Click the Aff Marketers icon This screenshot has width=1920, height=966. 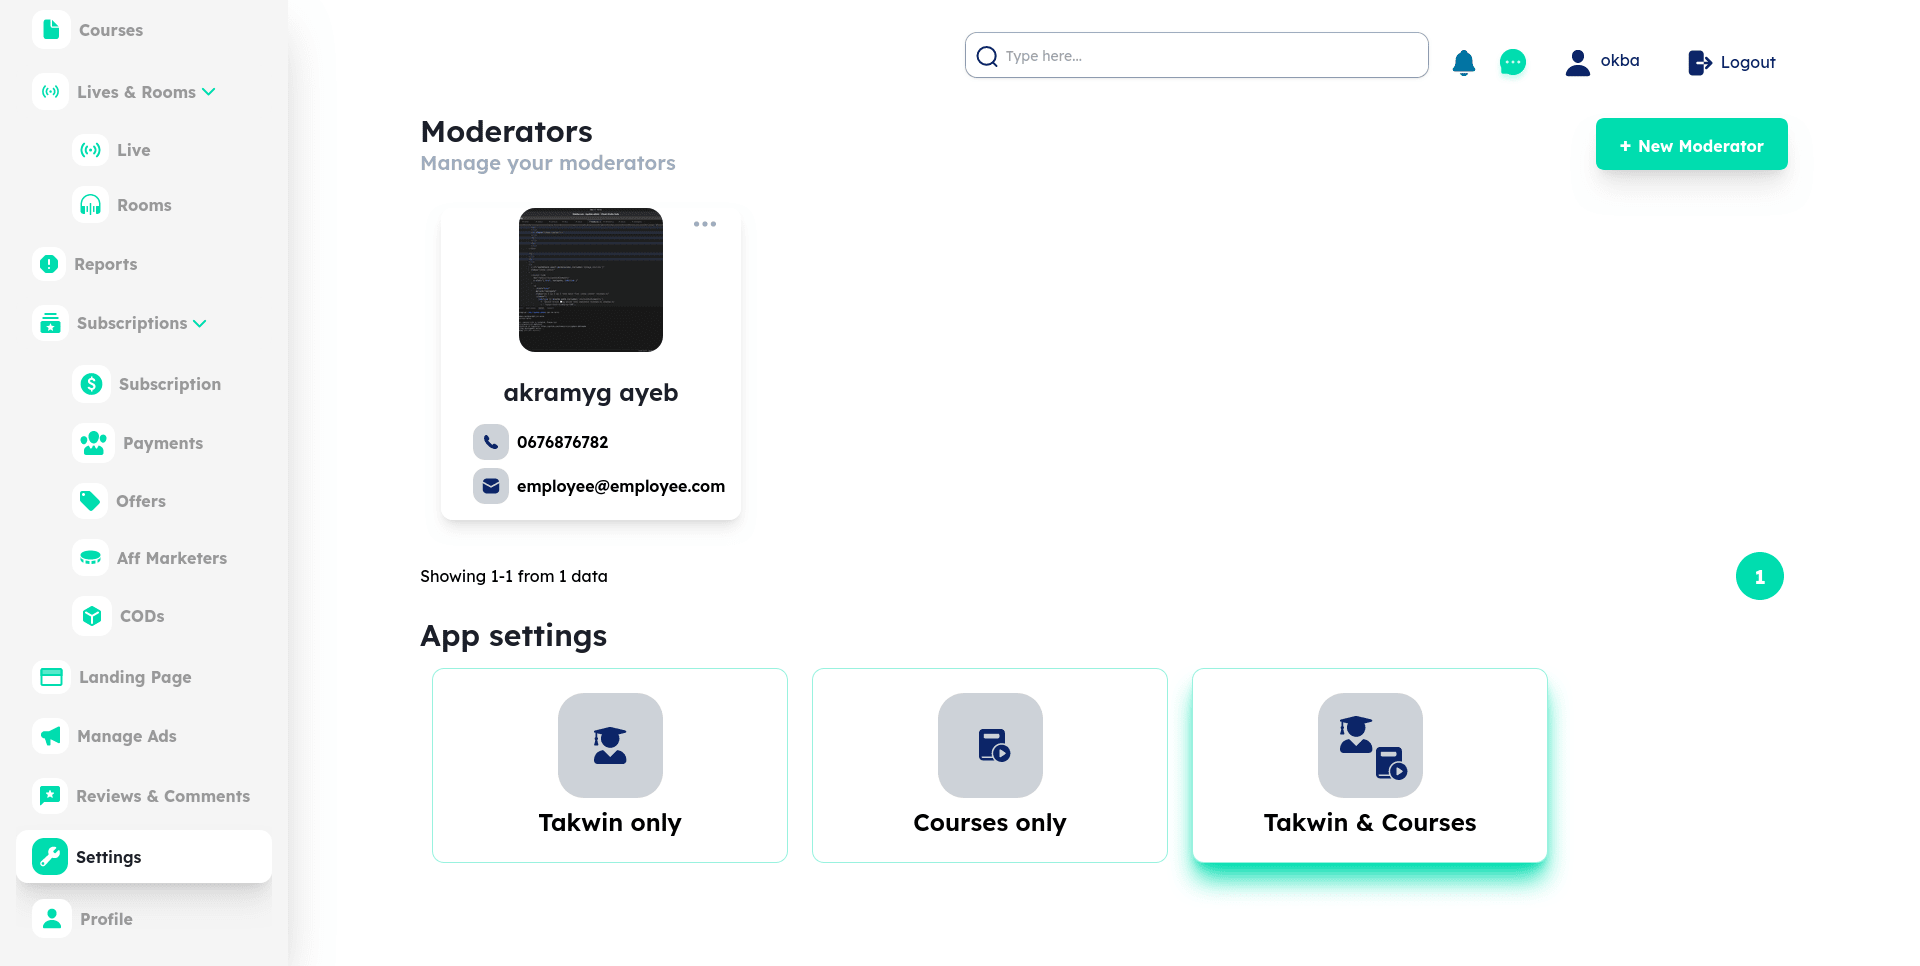point(91,558)
